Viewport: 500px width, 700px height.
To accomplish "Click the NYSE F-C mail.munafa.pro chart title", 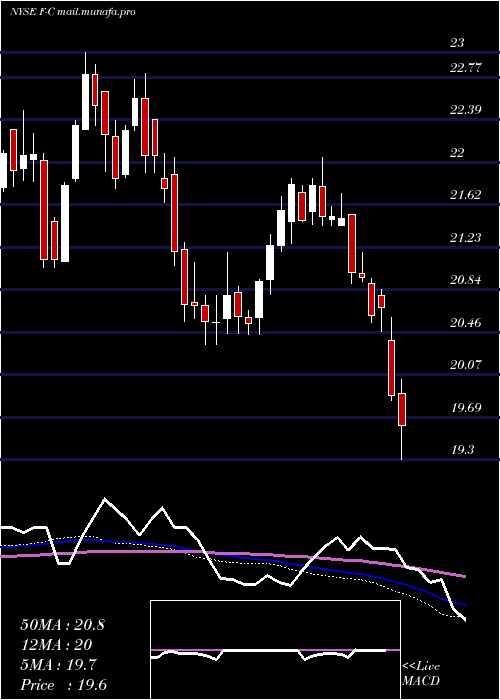I will click(x=72, y=12).
